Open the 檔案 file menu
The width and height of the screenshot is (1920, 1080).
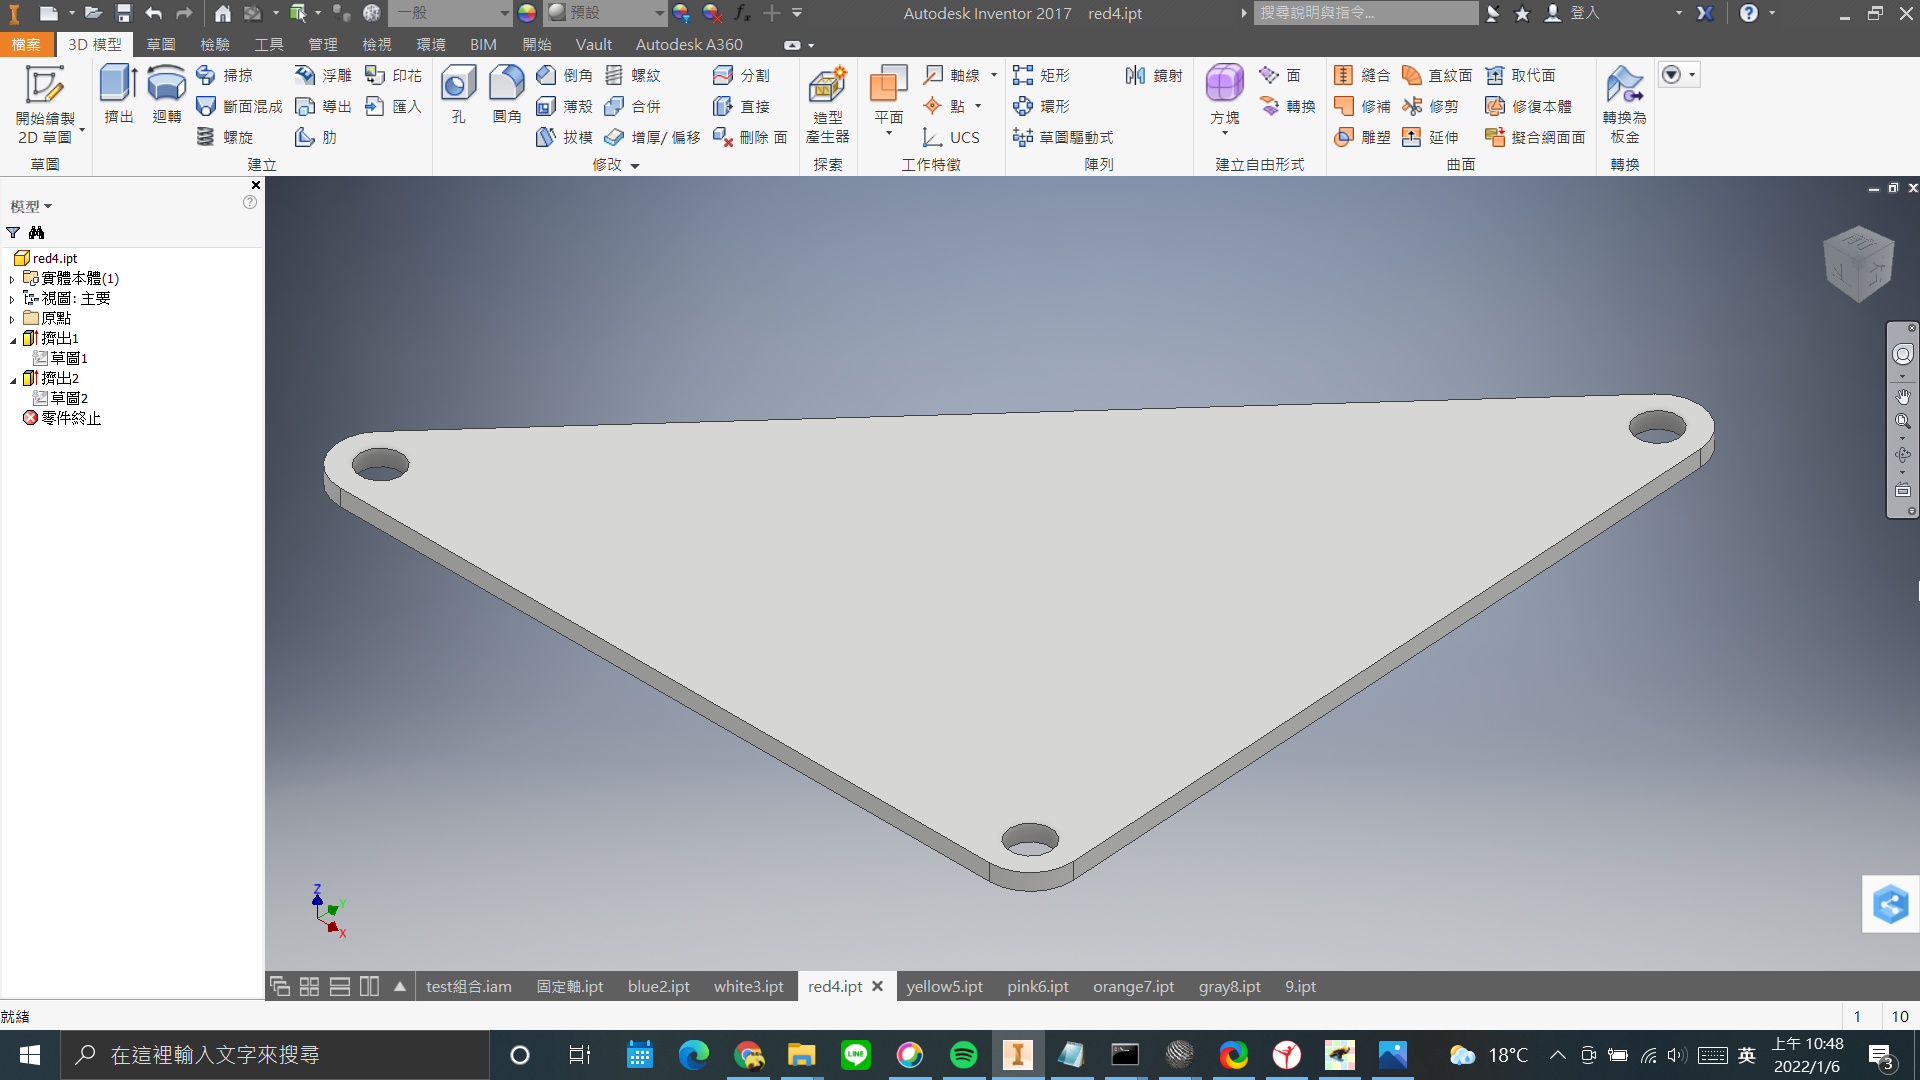coord(26,44)
